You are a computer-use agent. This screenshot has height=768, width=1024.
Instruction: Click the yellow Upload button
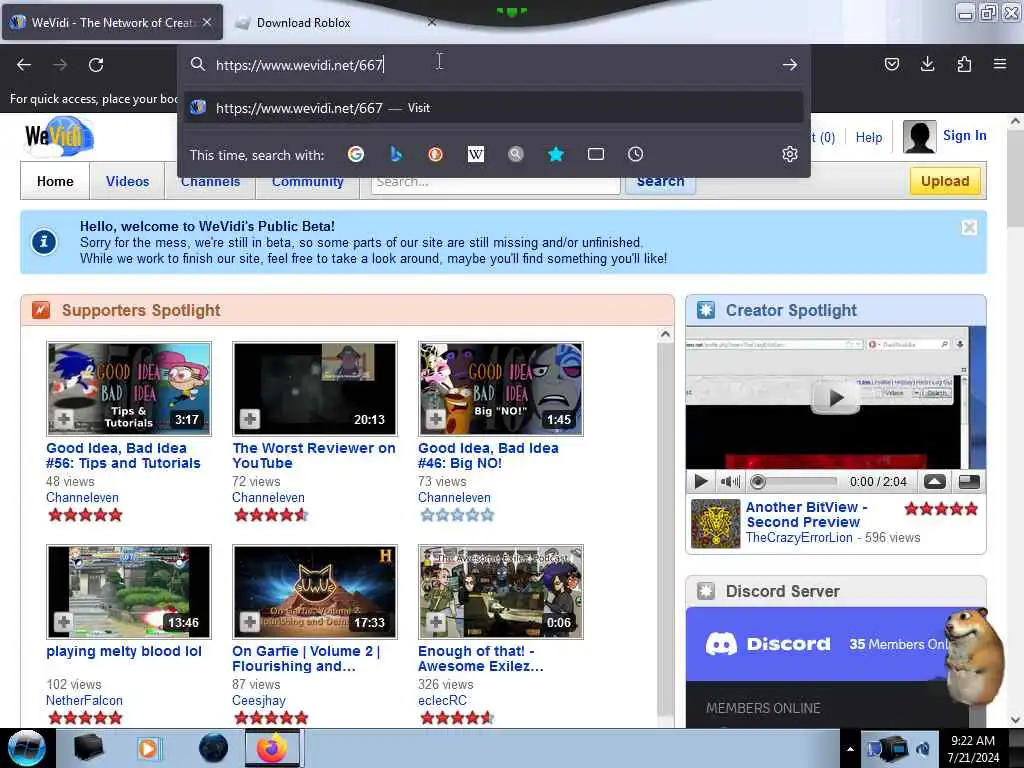(945, 181)
